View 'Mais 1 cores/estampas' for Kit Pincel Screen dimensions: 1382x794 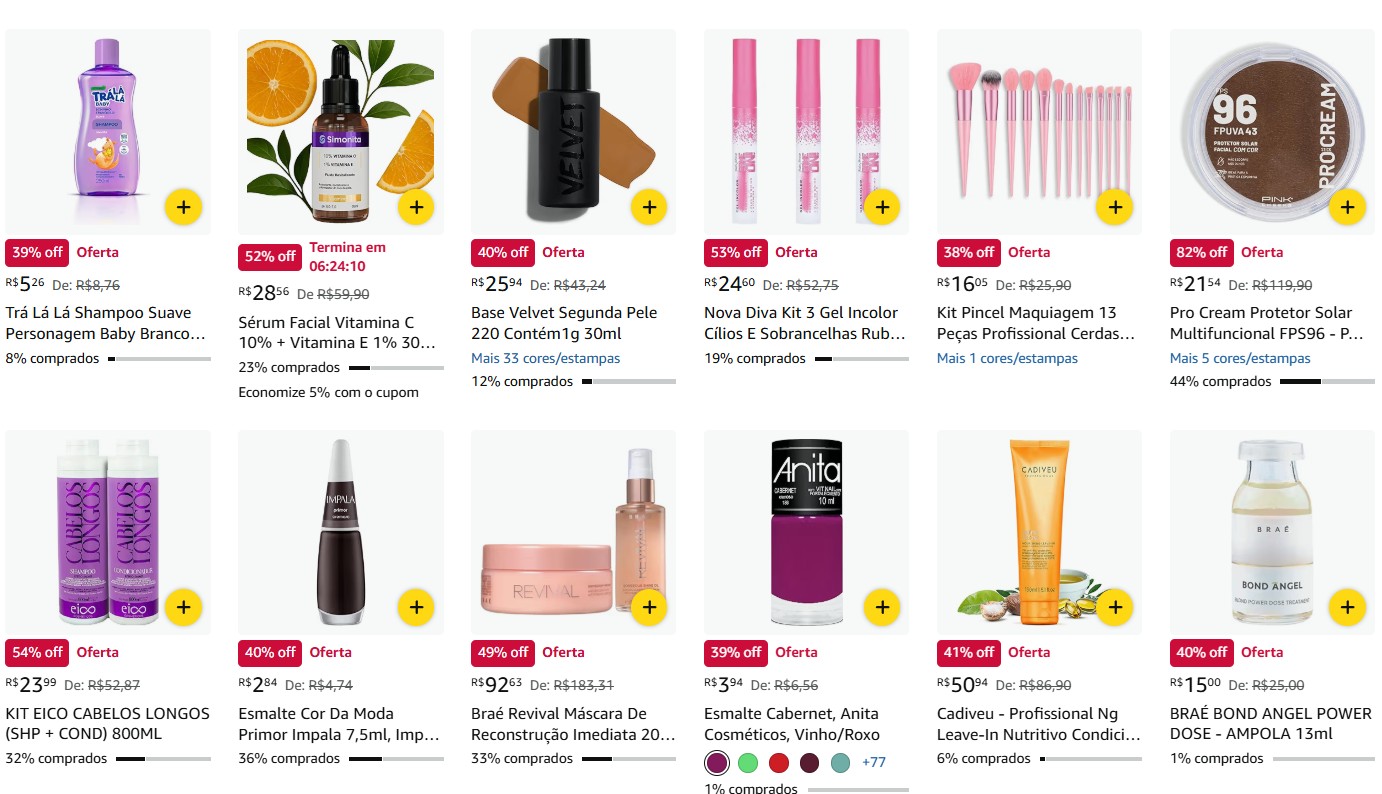[x=1007, y=358]
